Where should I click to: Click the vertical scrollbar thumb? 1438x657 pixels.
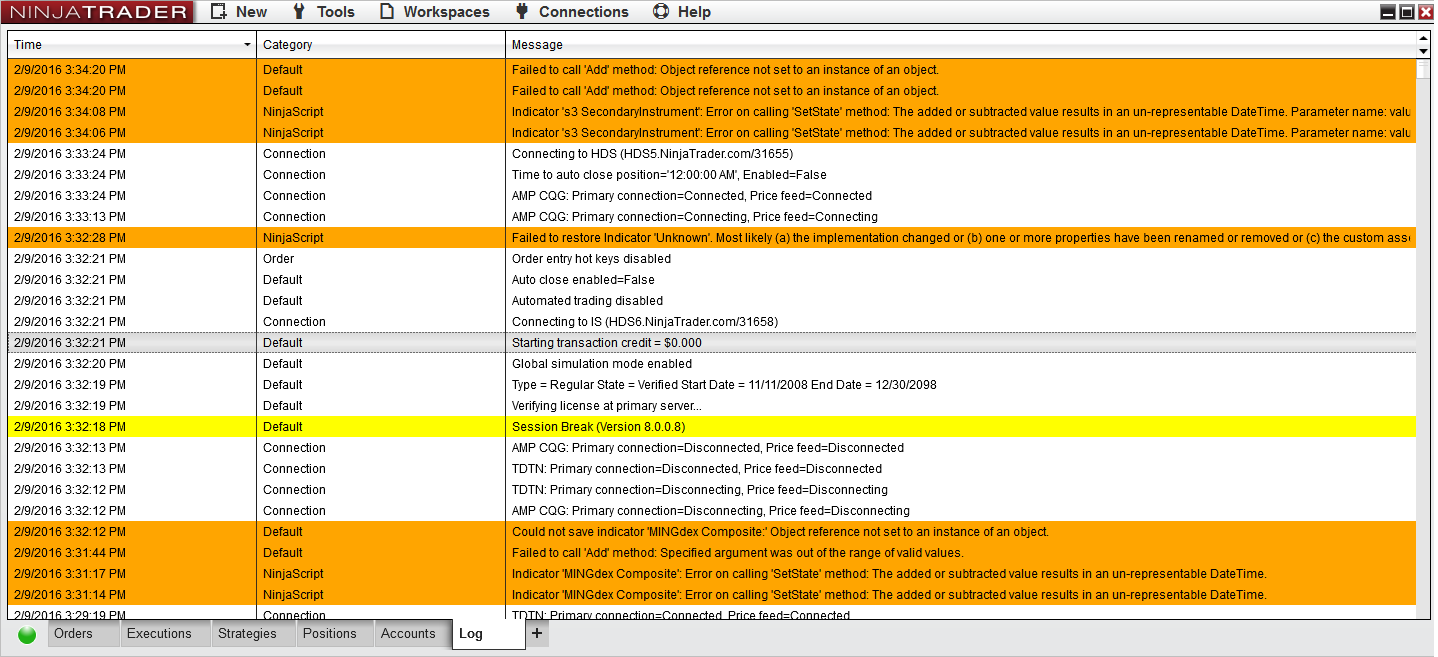click(x=1424, y=68)
